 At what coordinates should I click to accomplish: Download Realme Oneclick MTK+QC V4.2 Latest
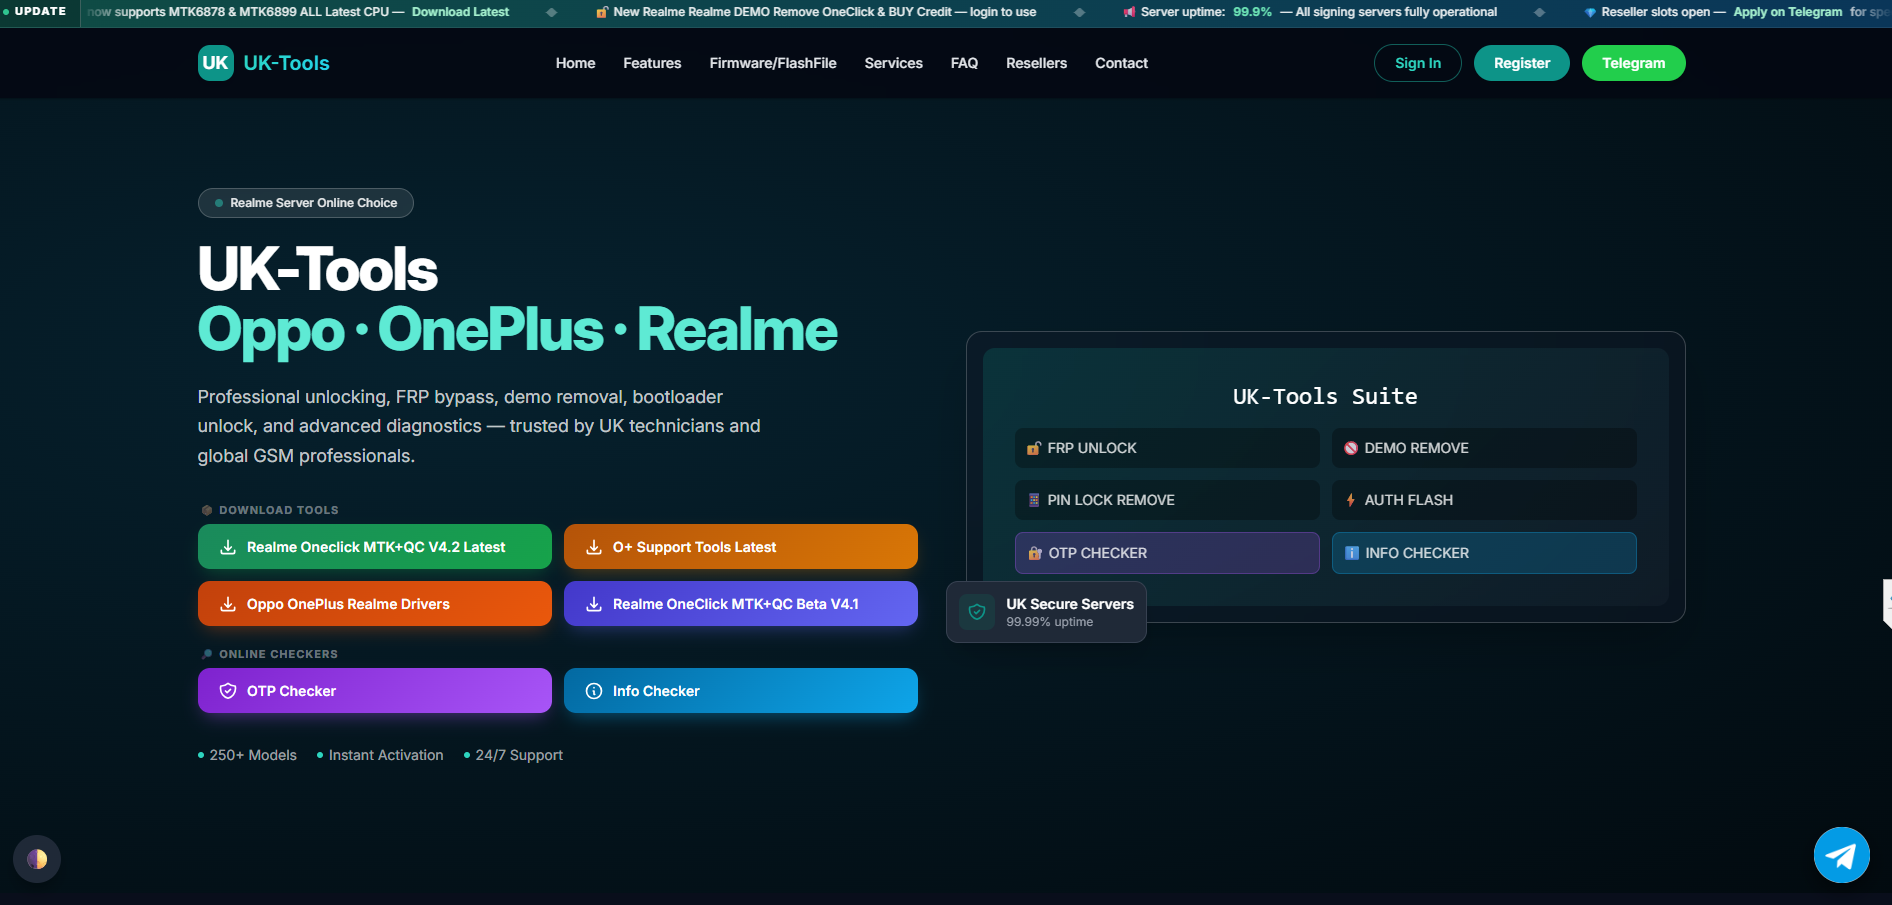(x=375, y=547)
